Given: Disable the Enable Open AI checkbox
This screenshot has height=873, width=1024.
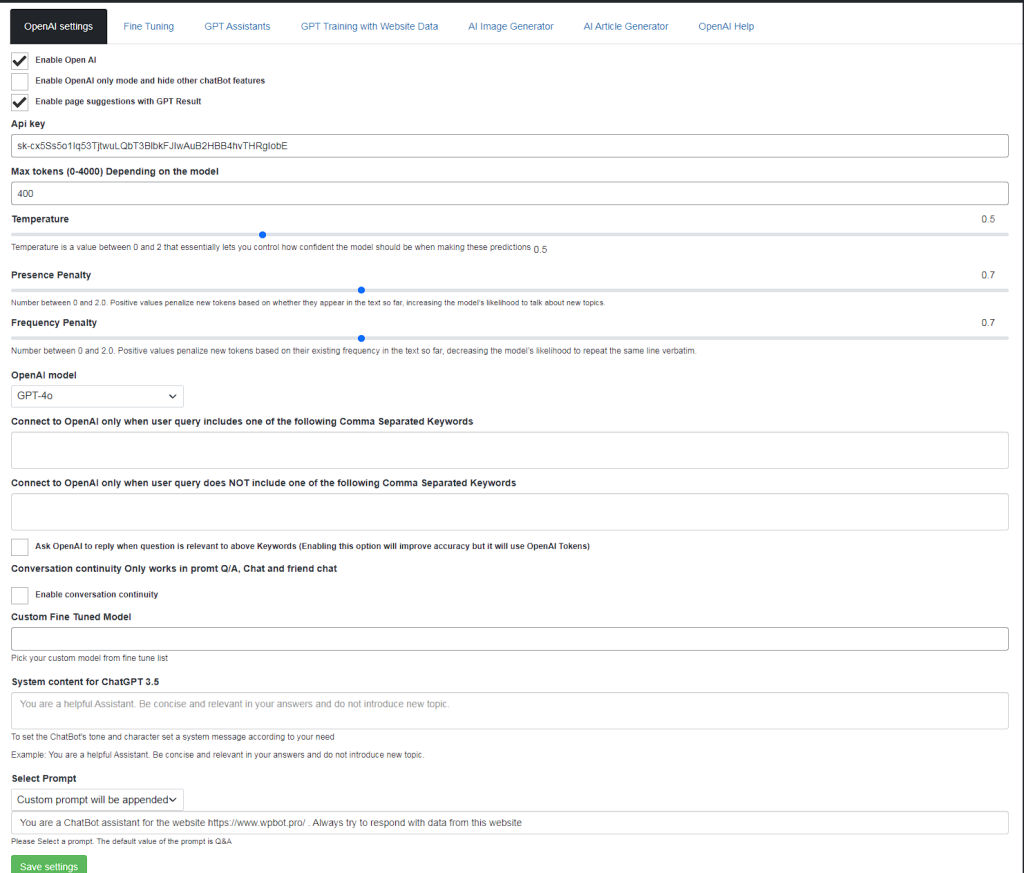Looking at the screenshot, I should tap(19, 60).
